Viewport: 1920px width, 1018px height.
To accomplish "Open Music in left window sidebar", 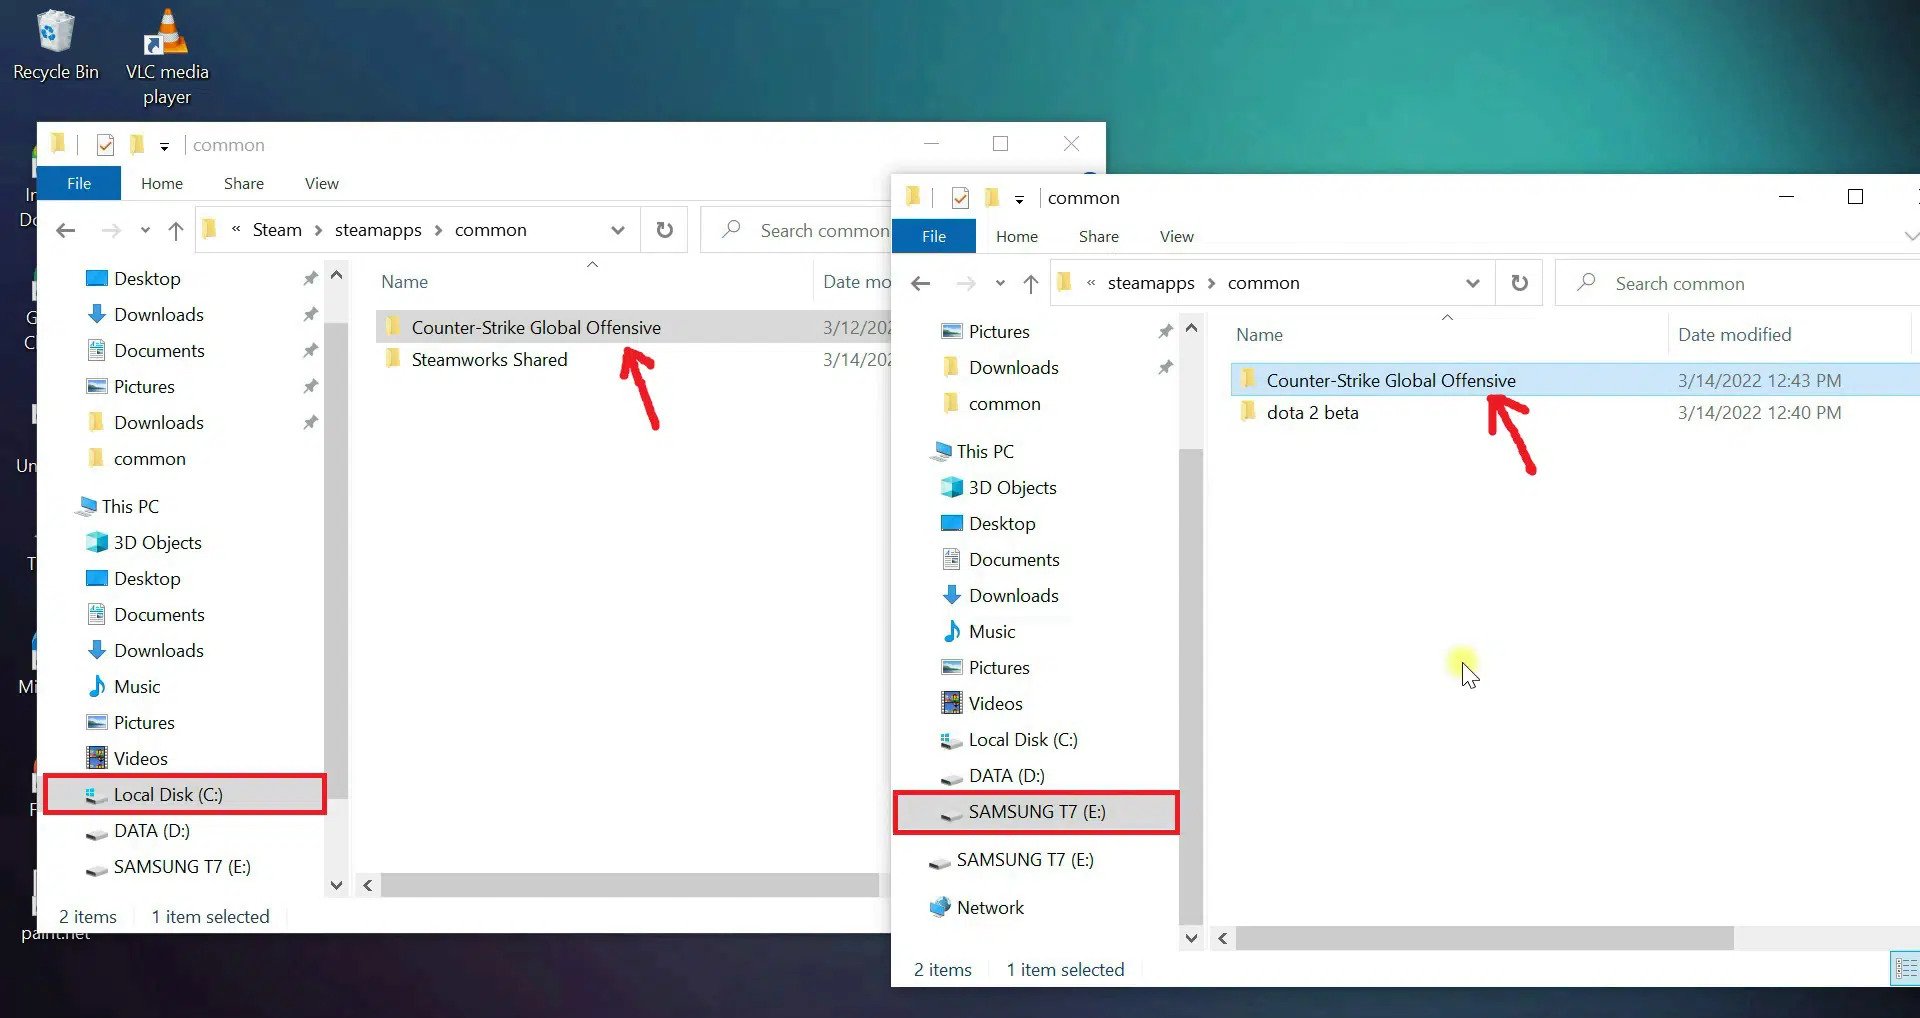I will (136, 686).
